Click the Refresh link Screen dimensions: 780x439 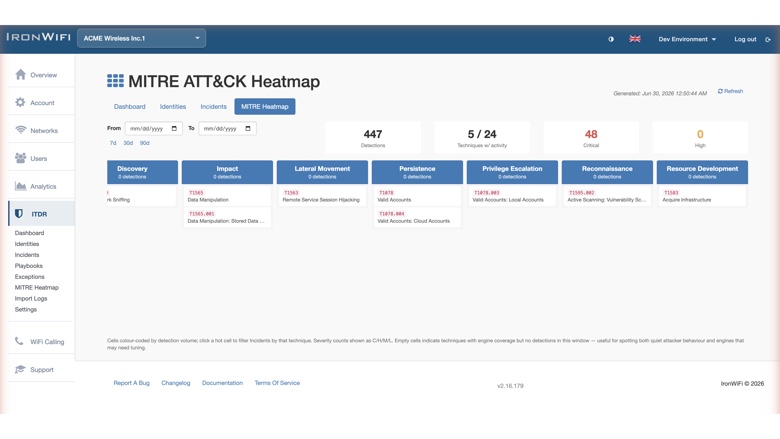tap(730, 91)
